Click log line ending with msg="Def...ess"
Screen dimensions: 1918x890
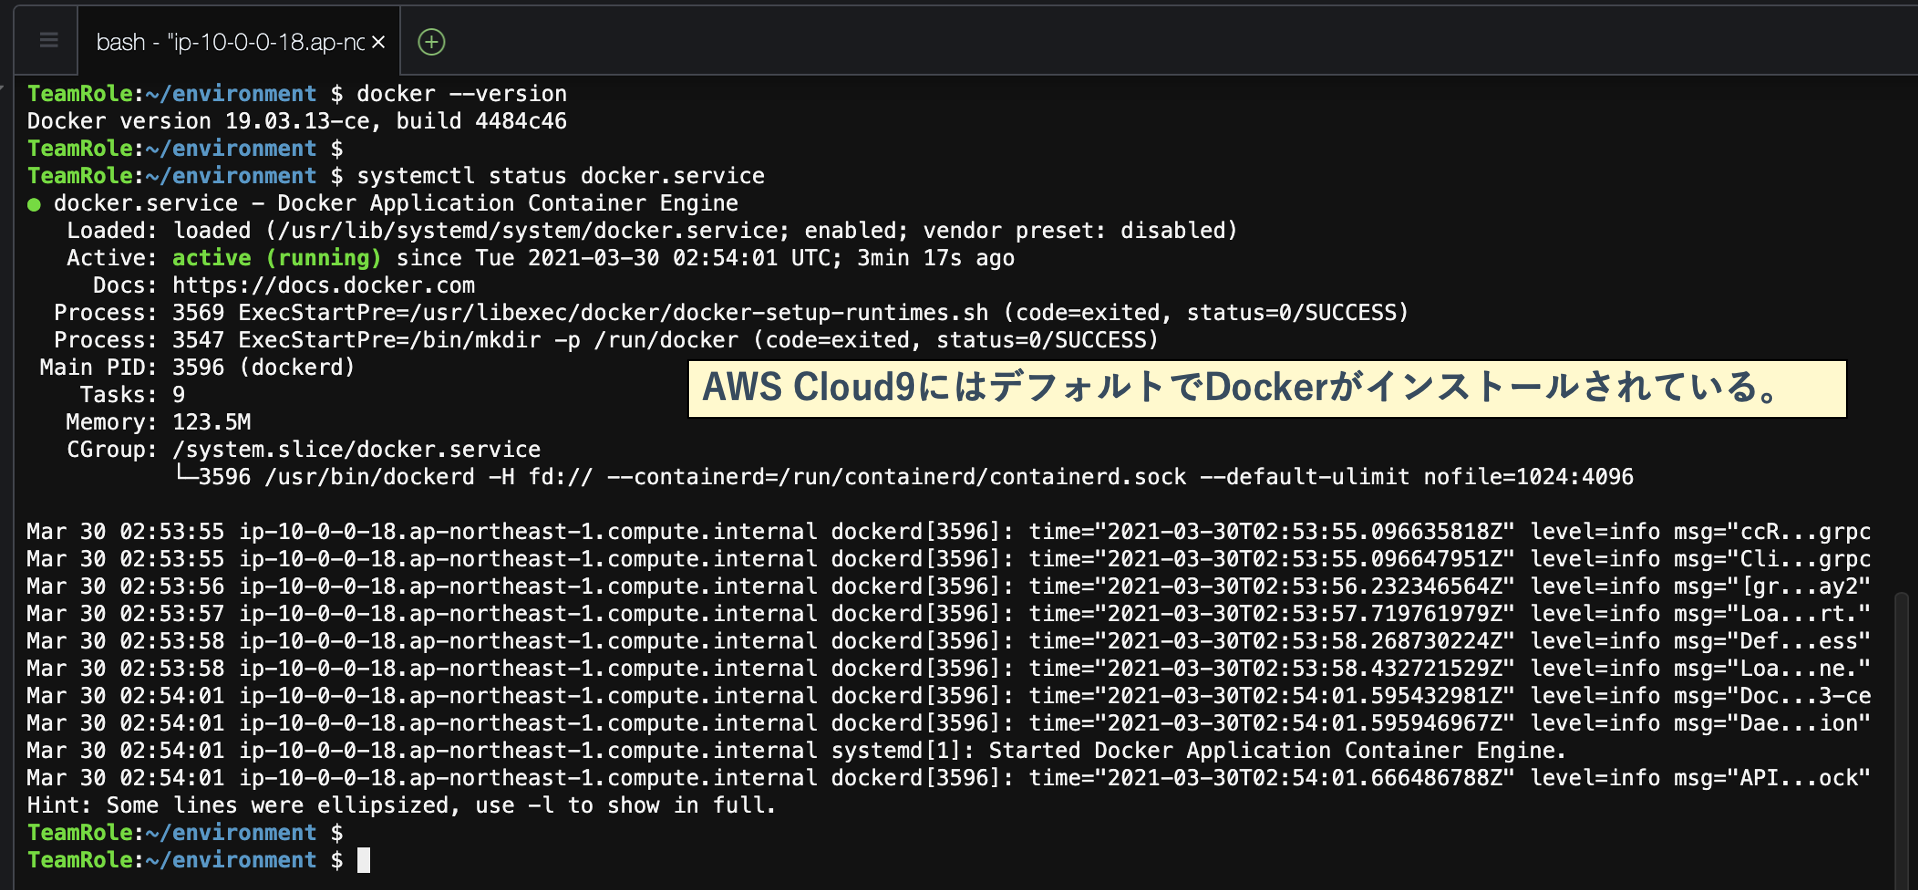tap(949, 641)
